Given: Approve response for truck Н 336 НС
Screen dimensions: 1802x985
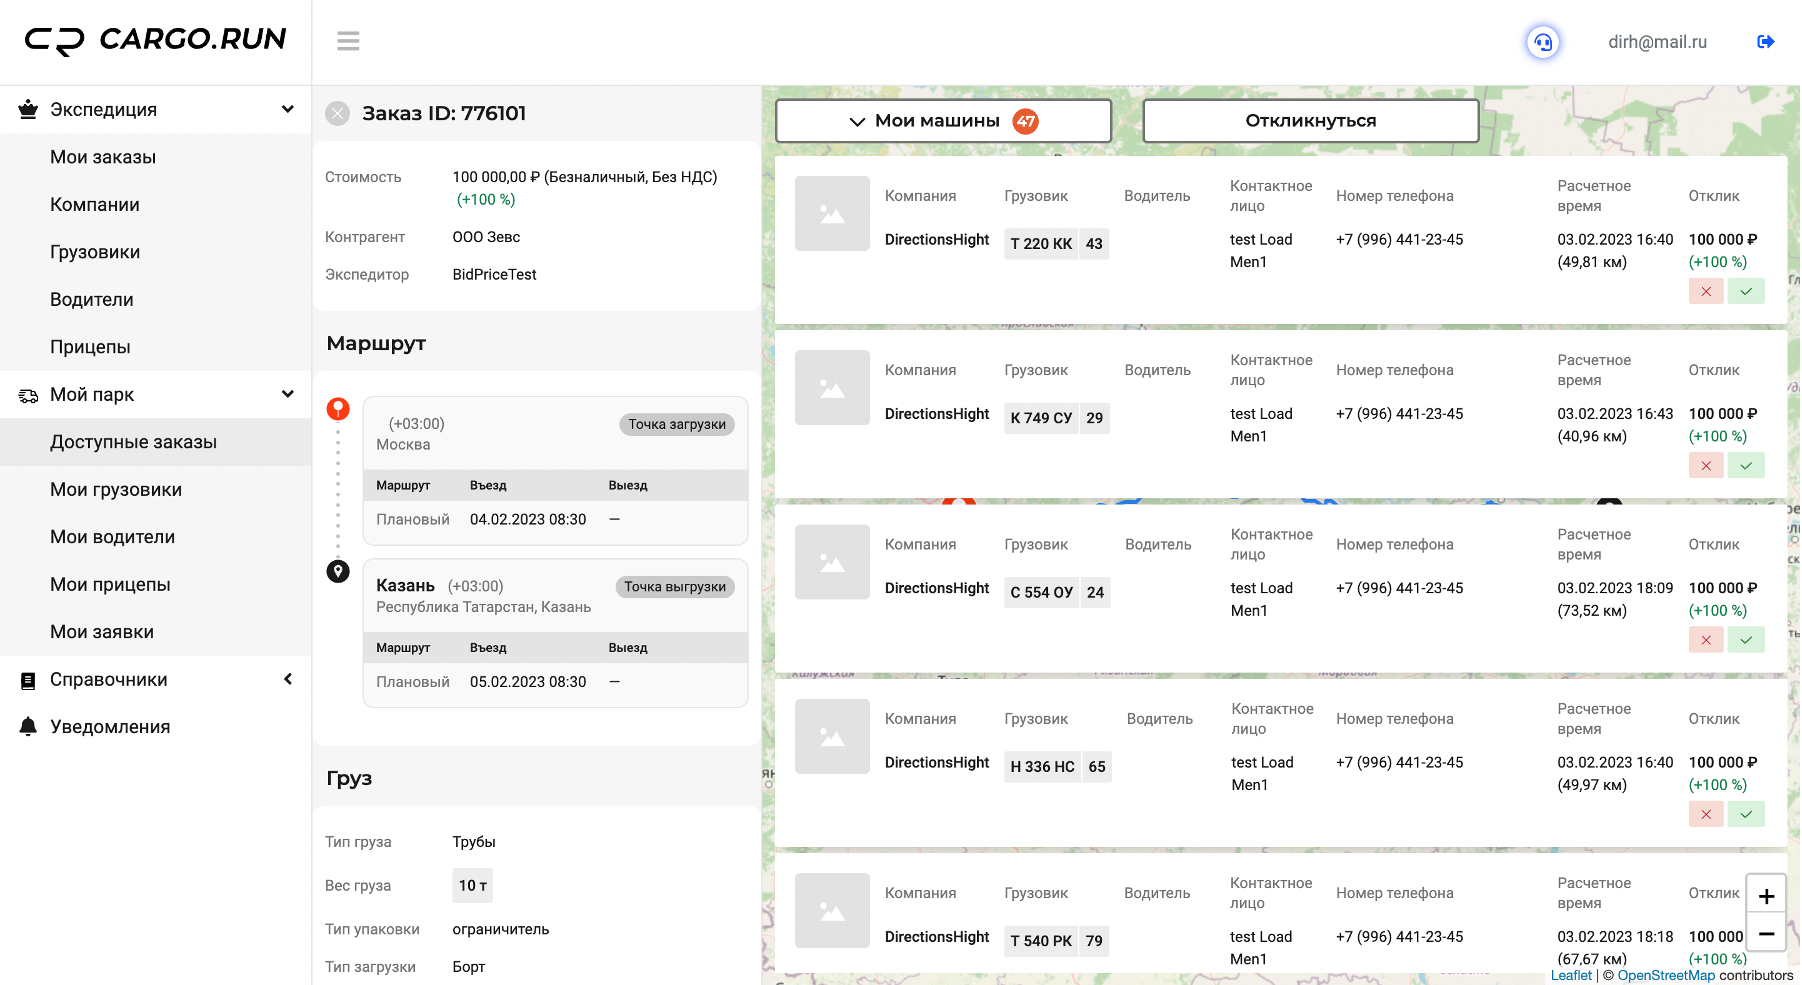Looking at the screenshot, I should [1745, 814].
